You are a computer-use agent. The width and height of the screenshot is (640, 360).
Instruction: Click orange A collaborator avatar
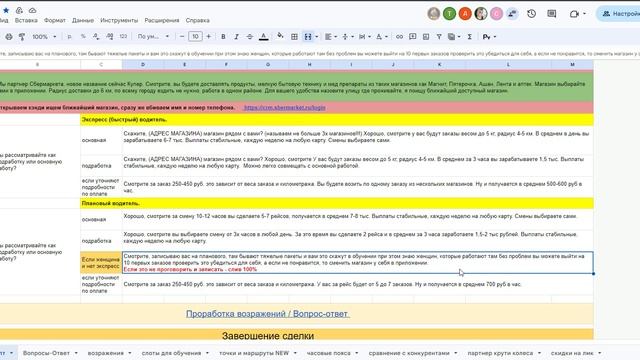465,13
